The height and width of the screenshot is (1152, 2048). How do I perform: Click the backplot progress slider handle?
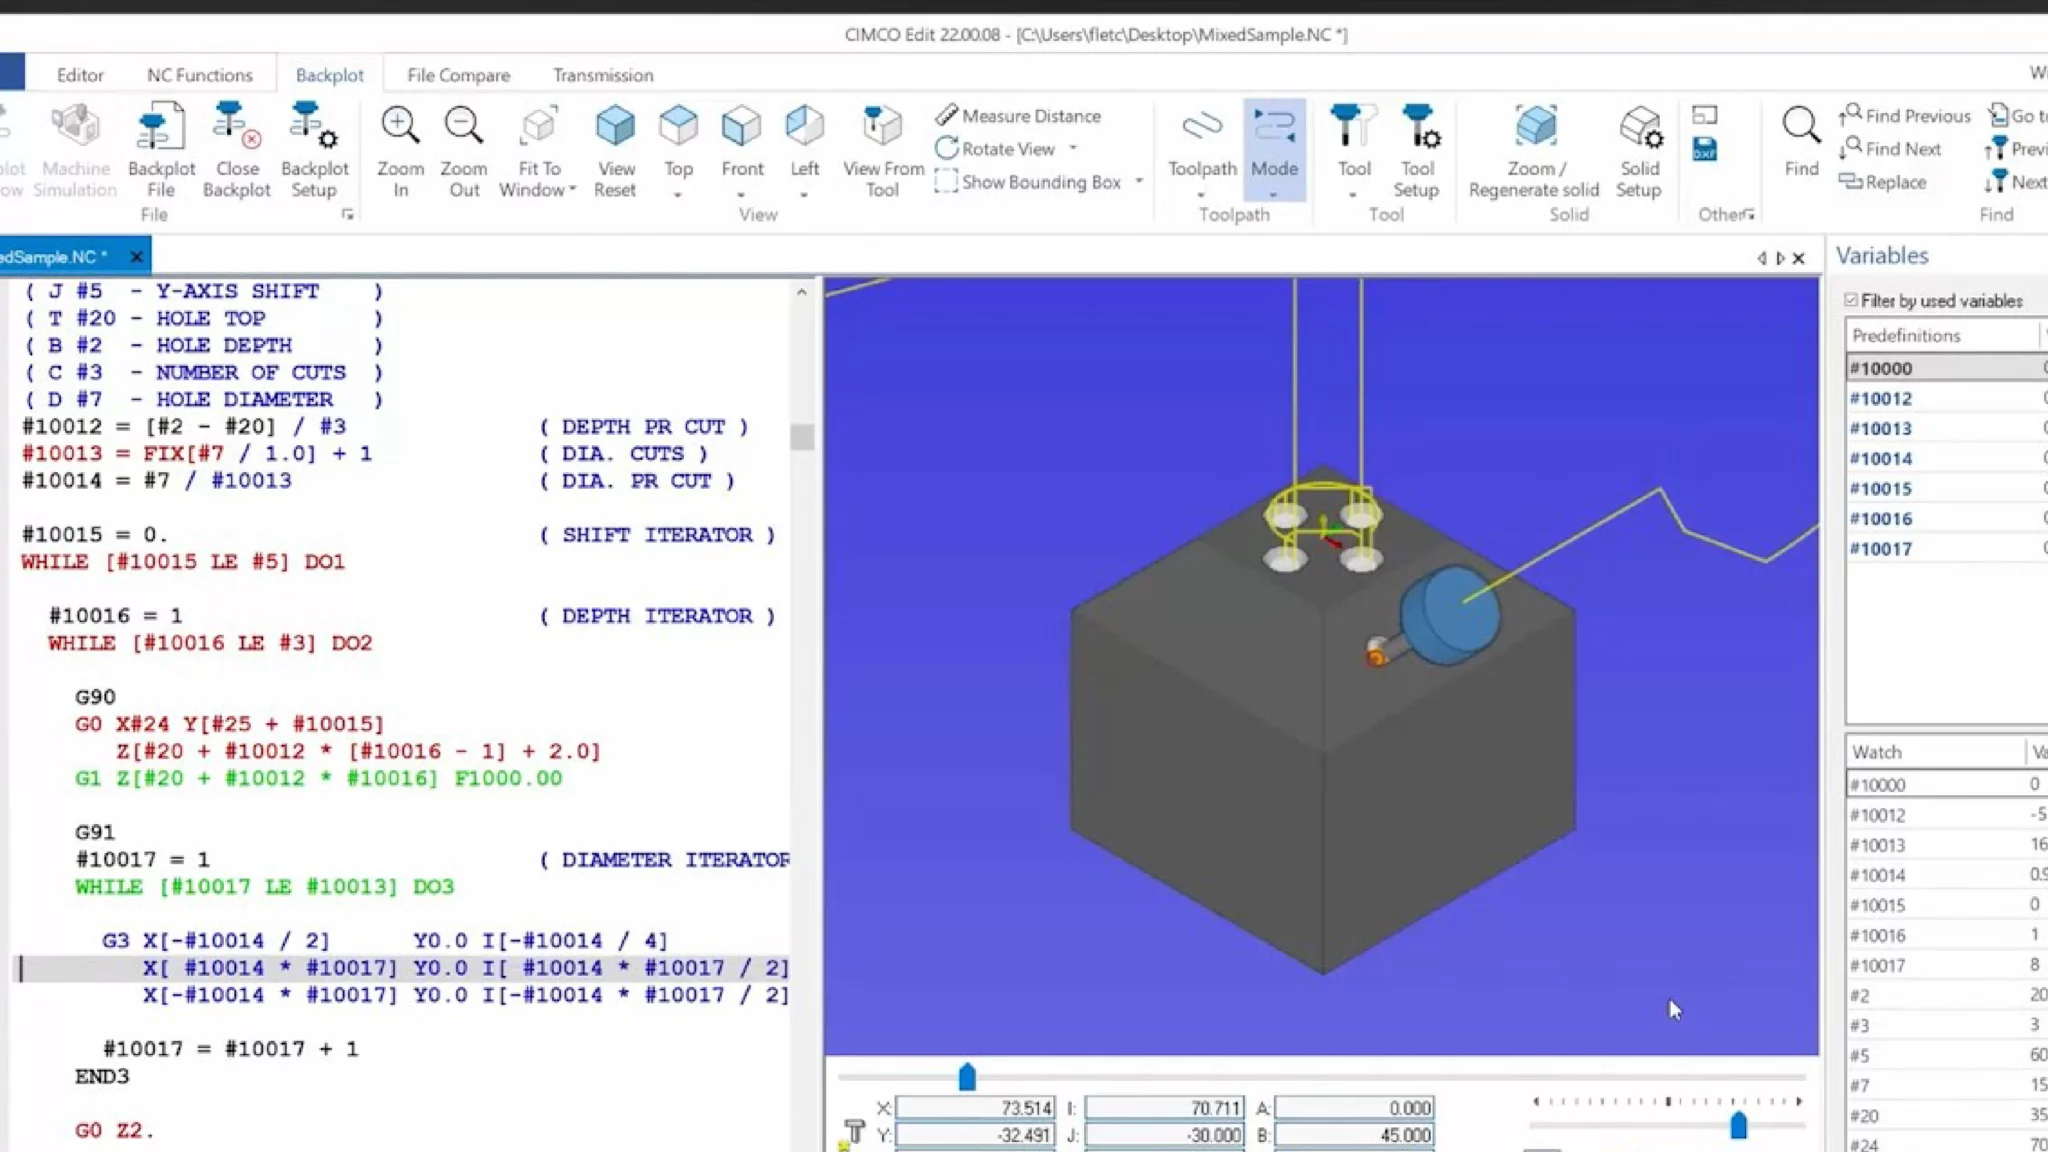[x=966, y=1077]
